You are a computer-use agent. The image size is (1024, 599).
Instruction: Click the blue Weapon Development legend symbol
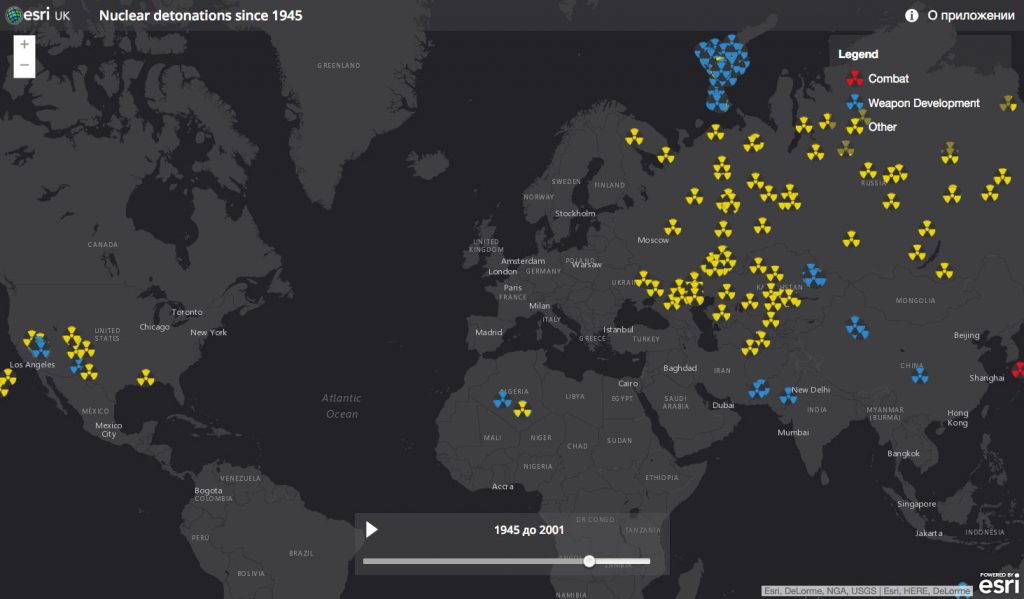pyautogui.click(x=854, y=102)
